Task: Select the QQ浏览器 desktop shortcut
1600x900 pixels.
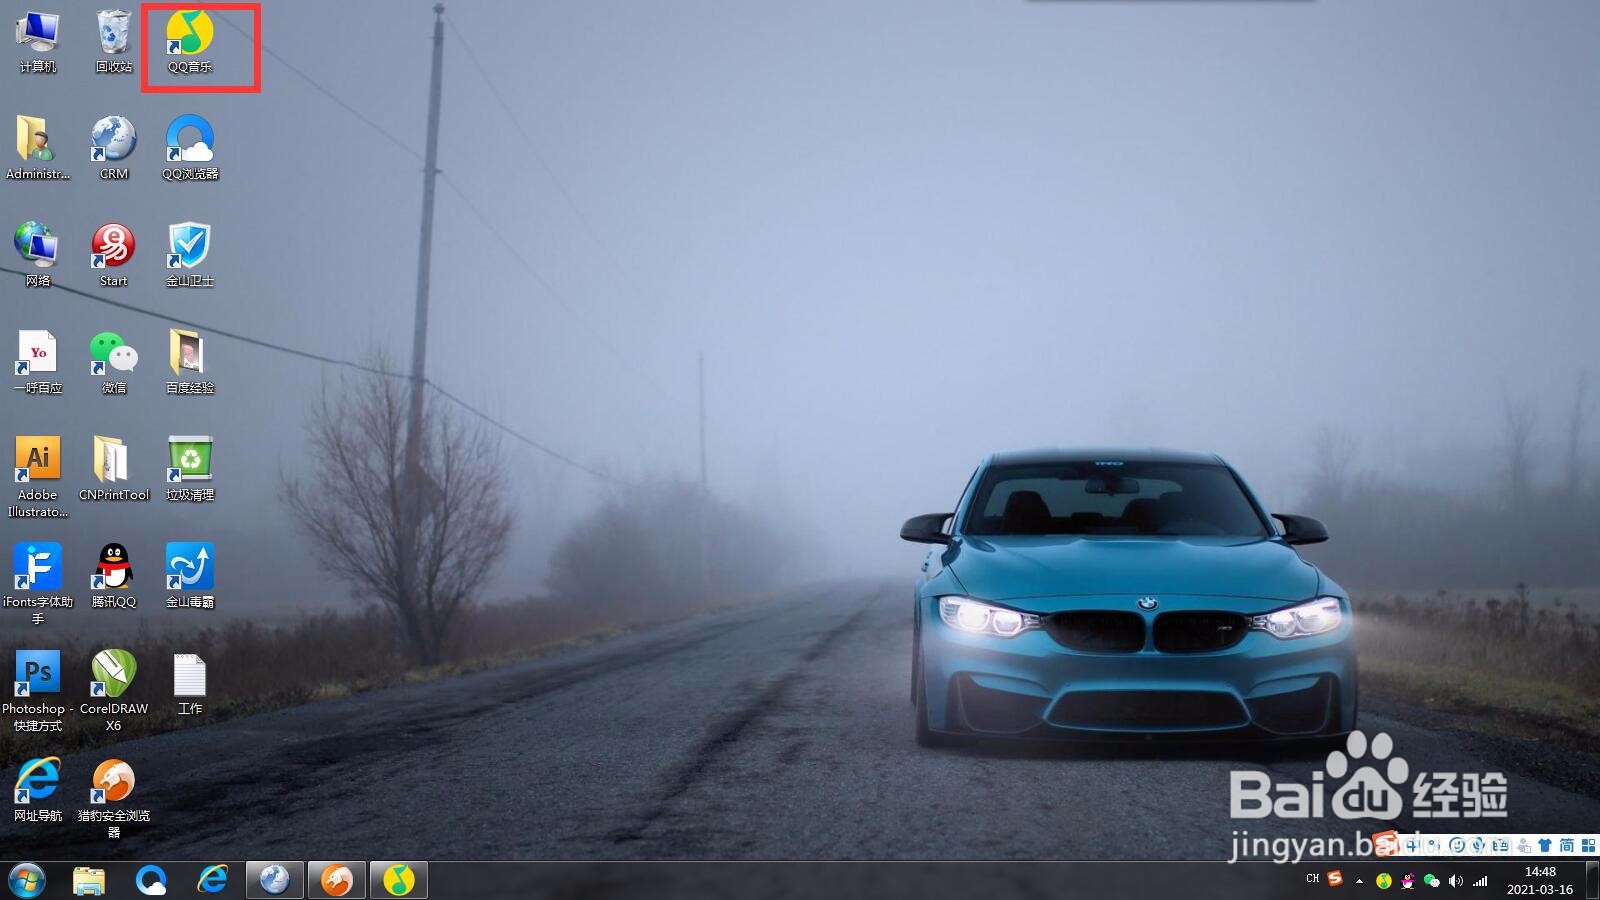Action: 190,148
